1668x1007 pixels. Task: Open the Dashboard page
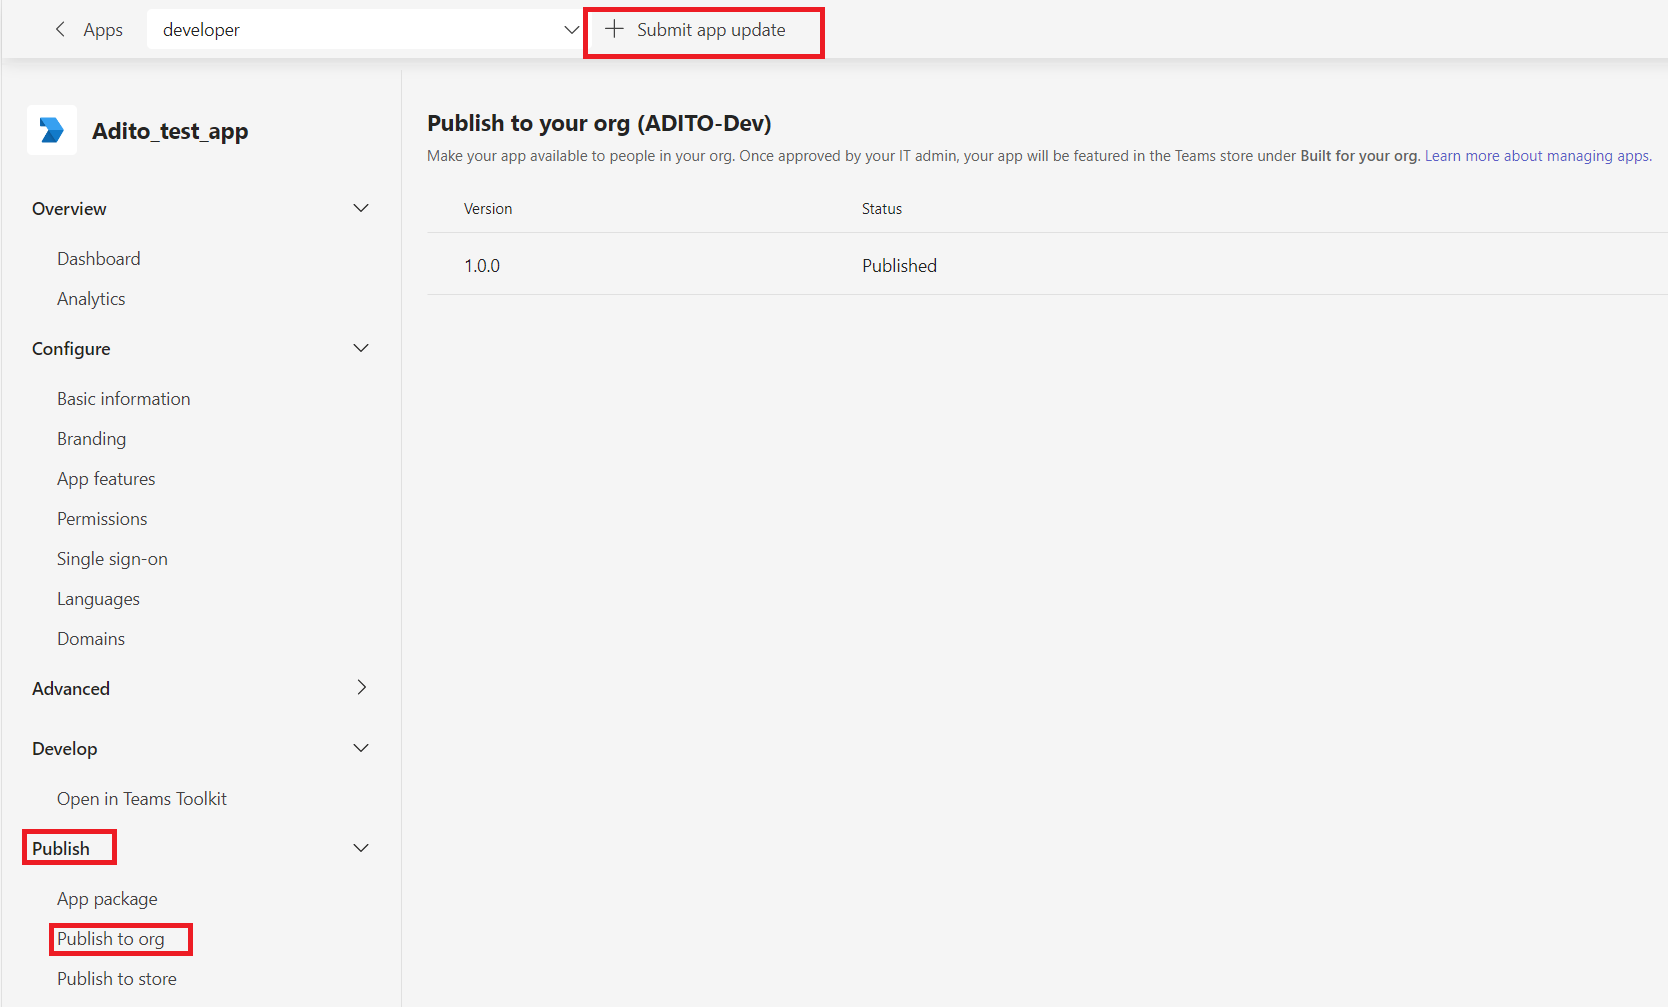click(x=99, y=258)
